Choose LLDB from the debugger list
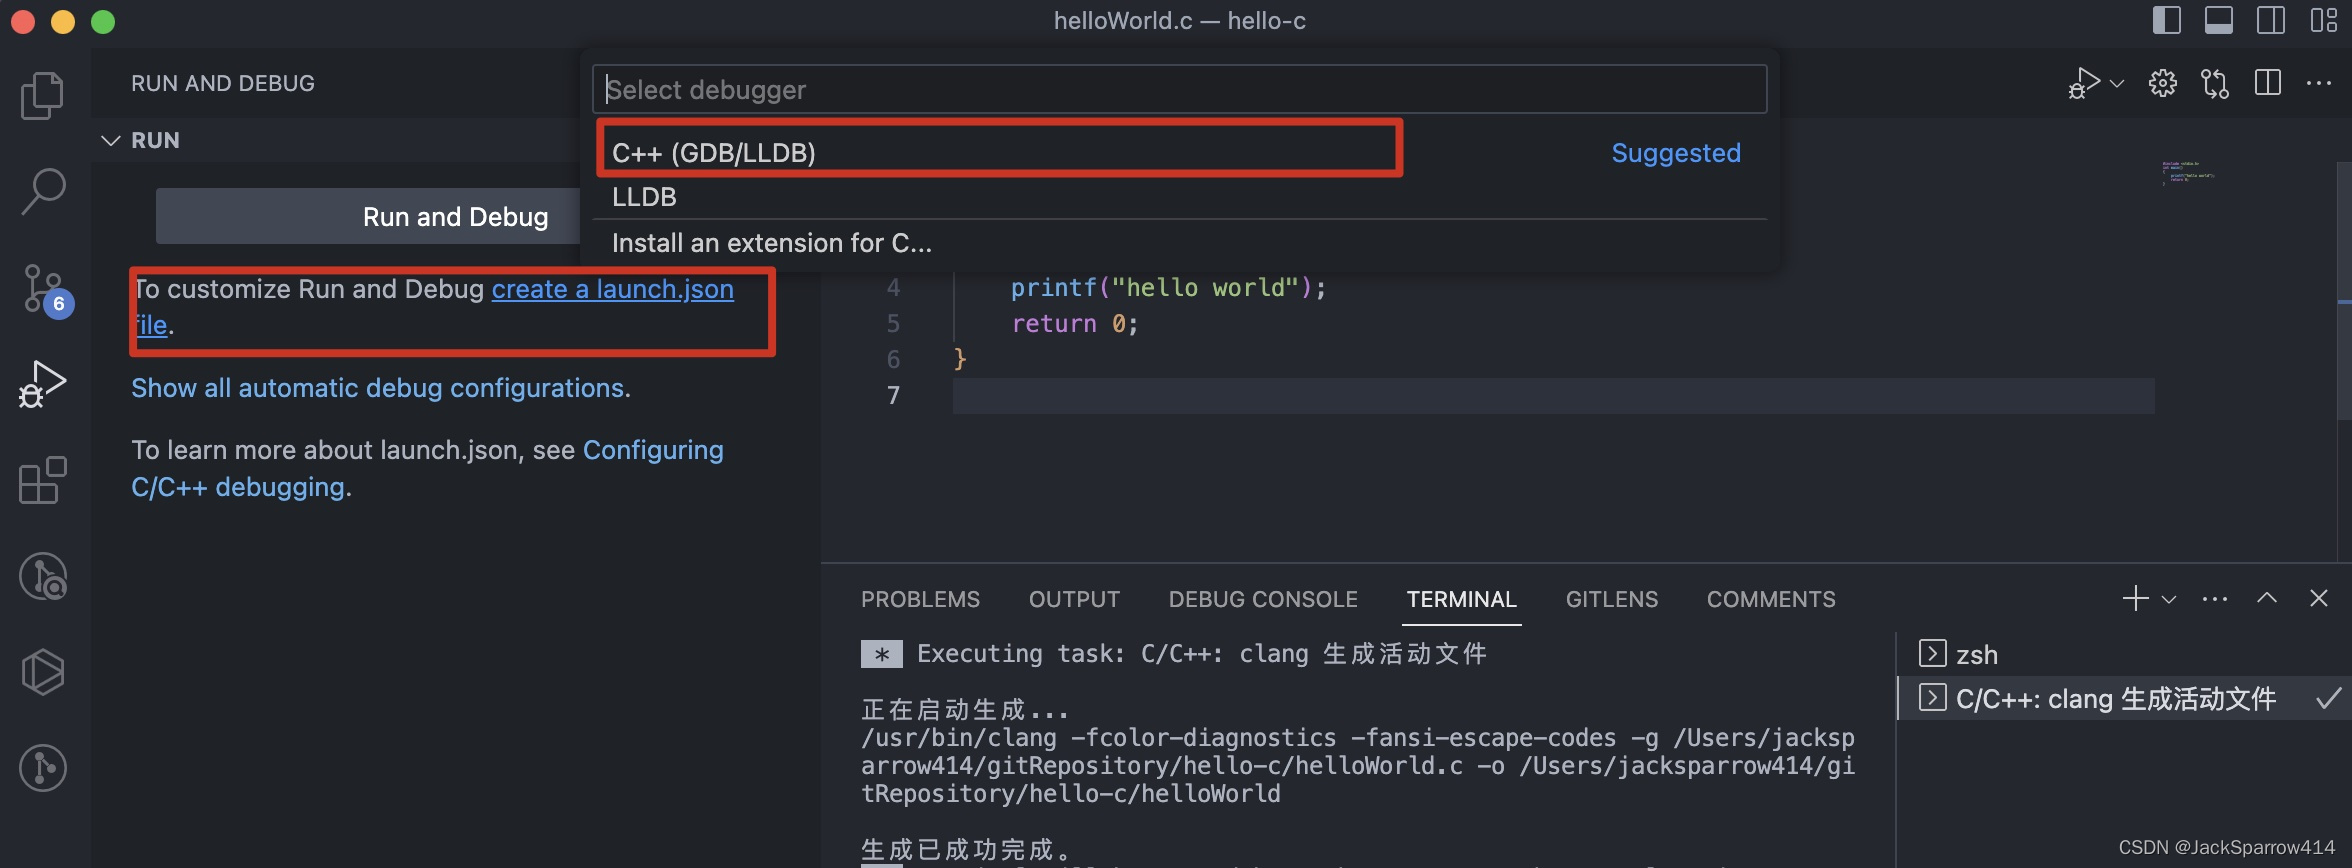Viewport: 2352px width, 868px height. point(1180,197)
